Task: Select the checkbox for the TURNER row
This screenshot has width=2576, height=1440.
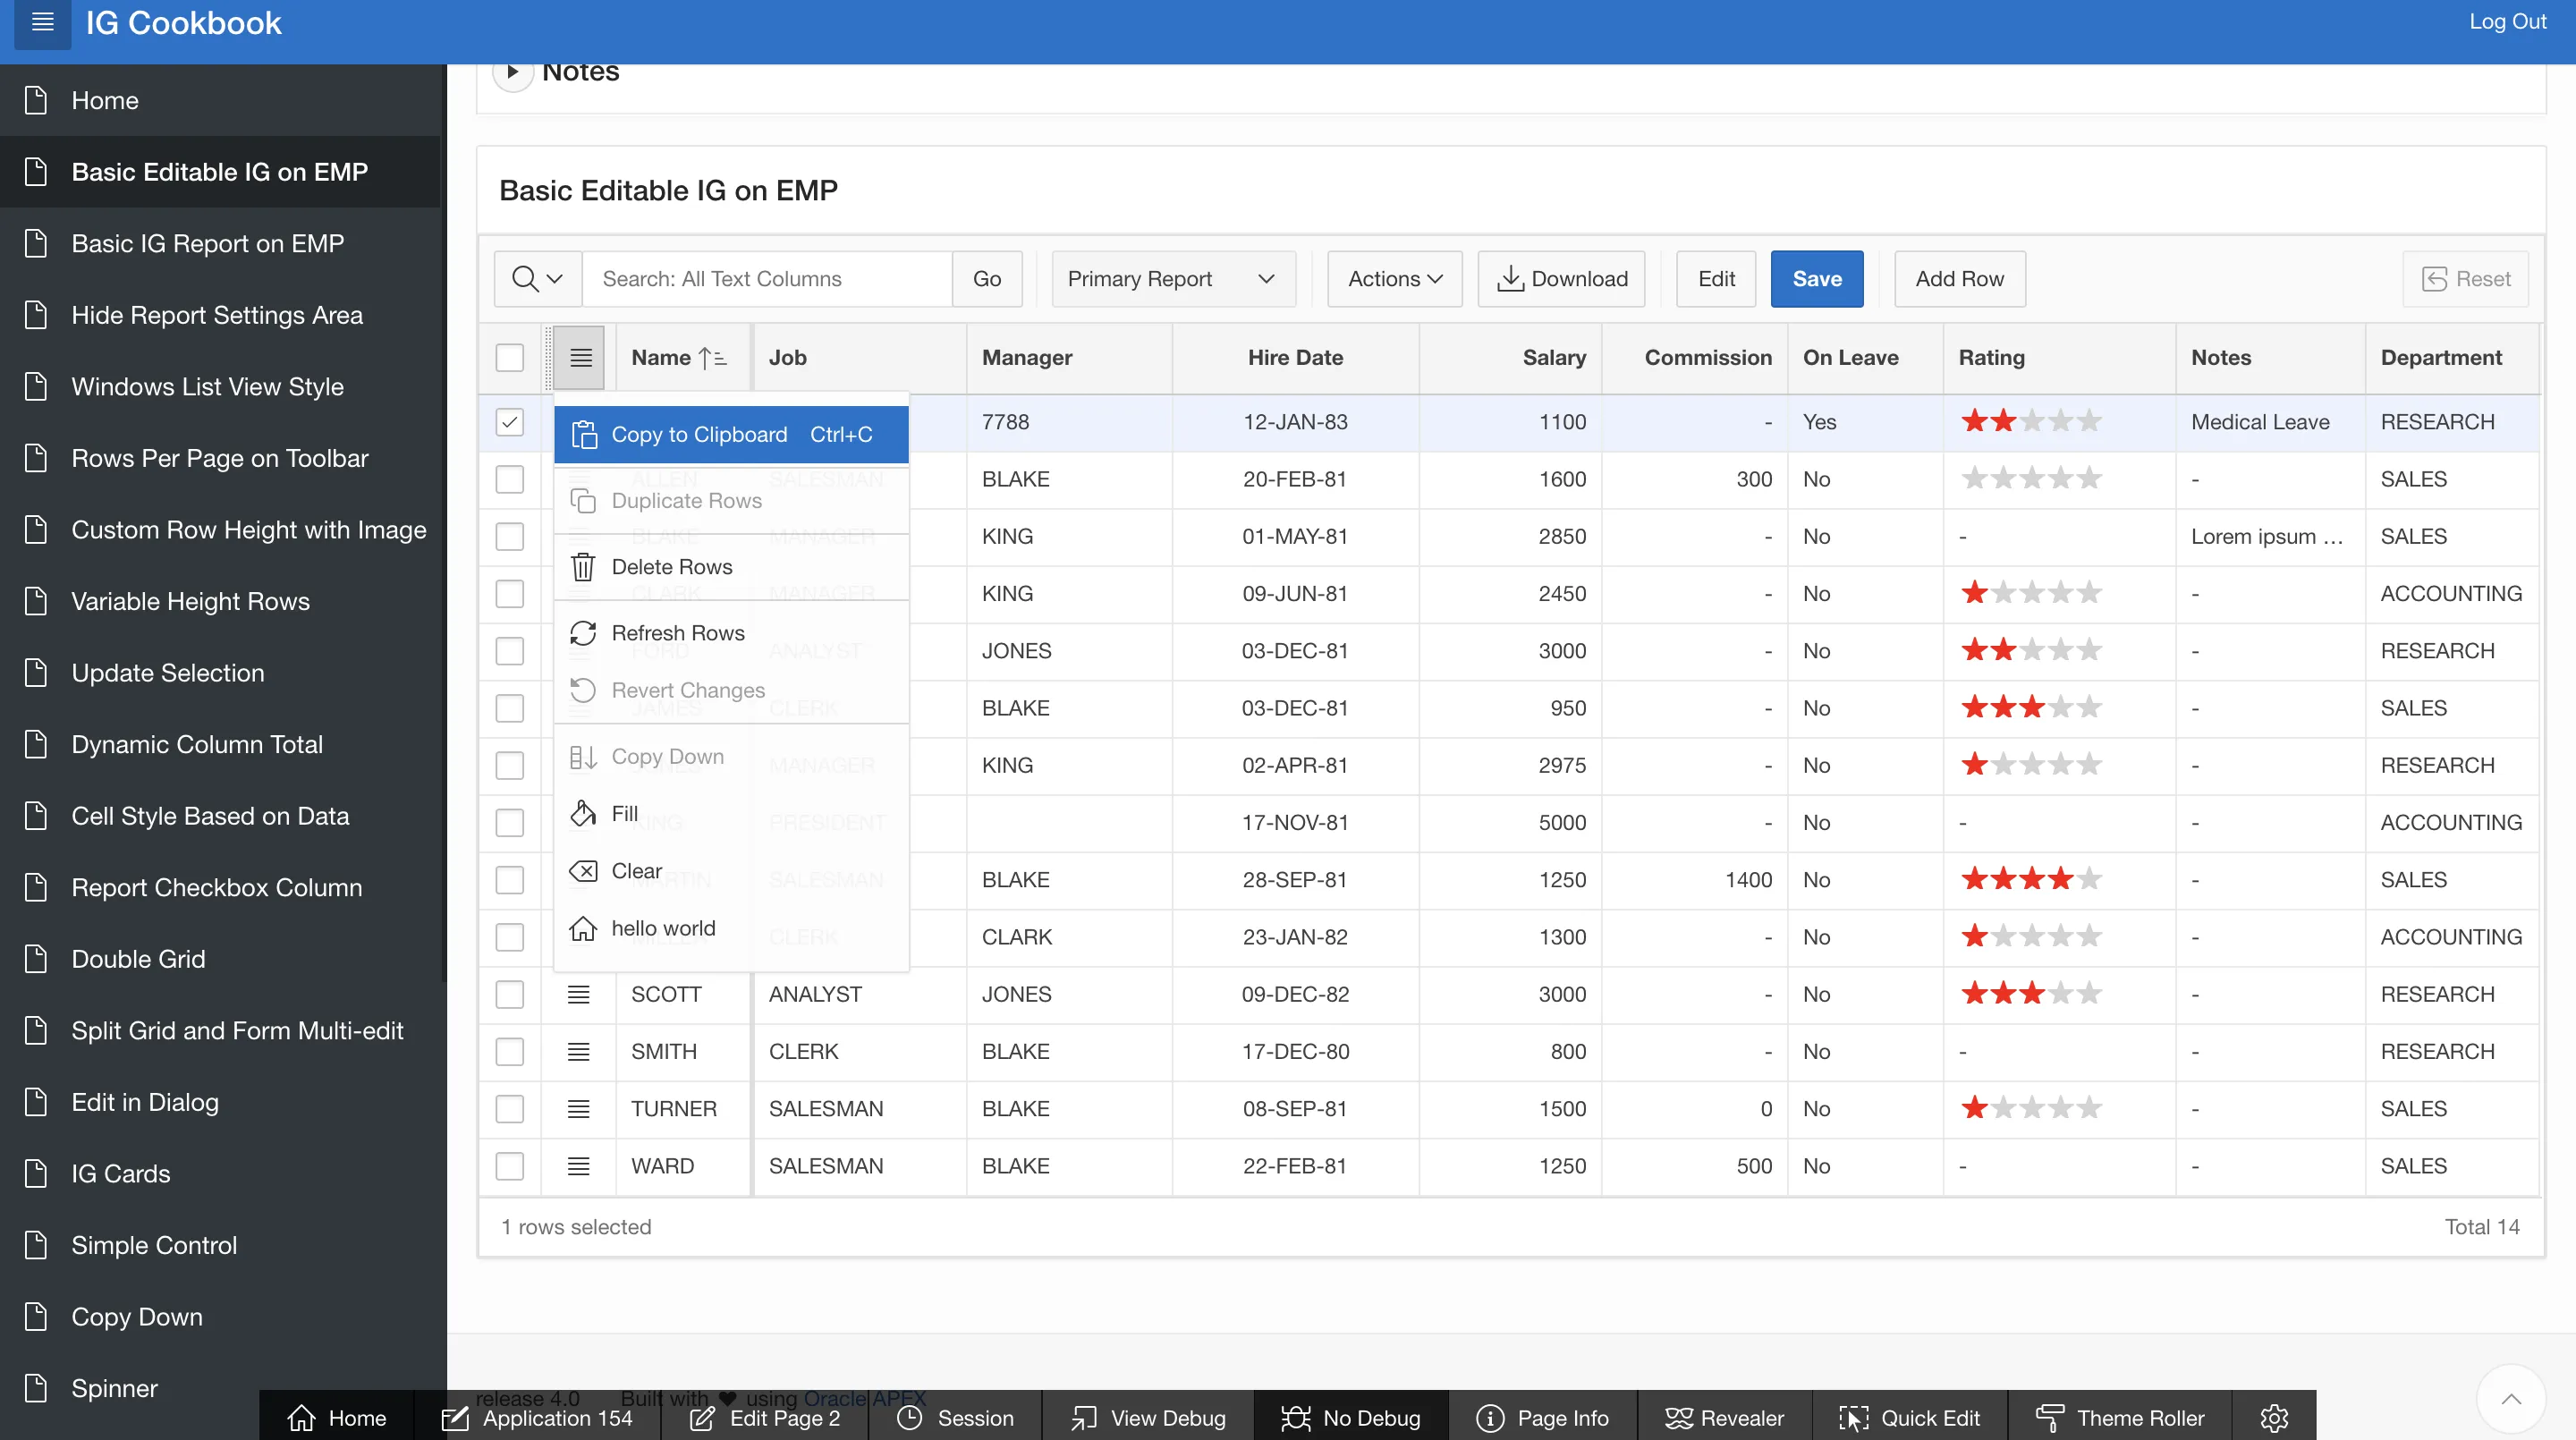Action: click(x=510, y=1109)
